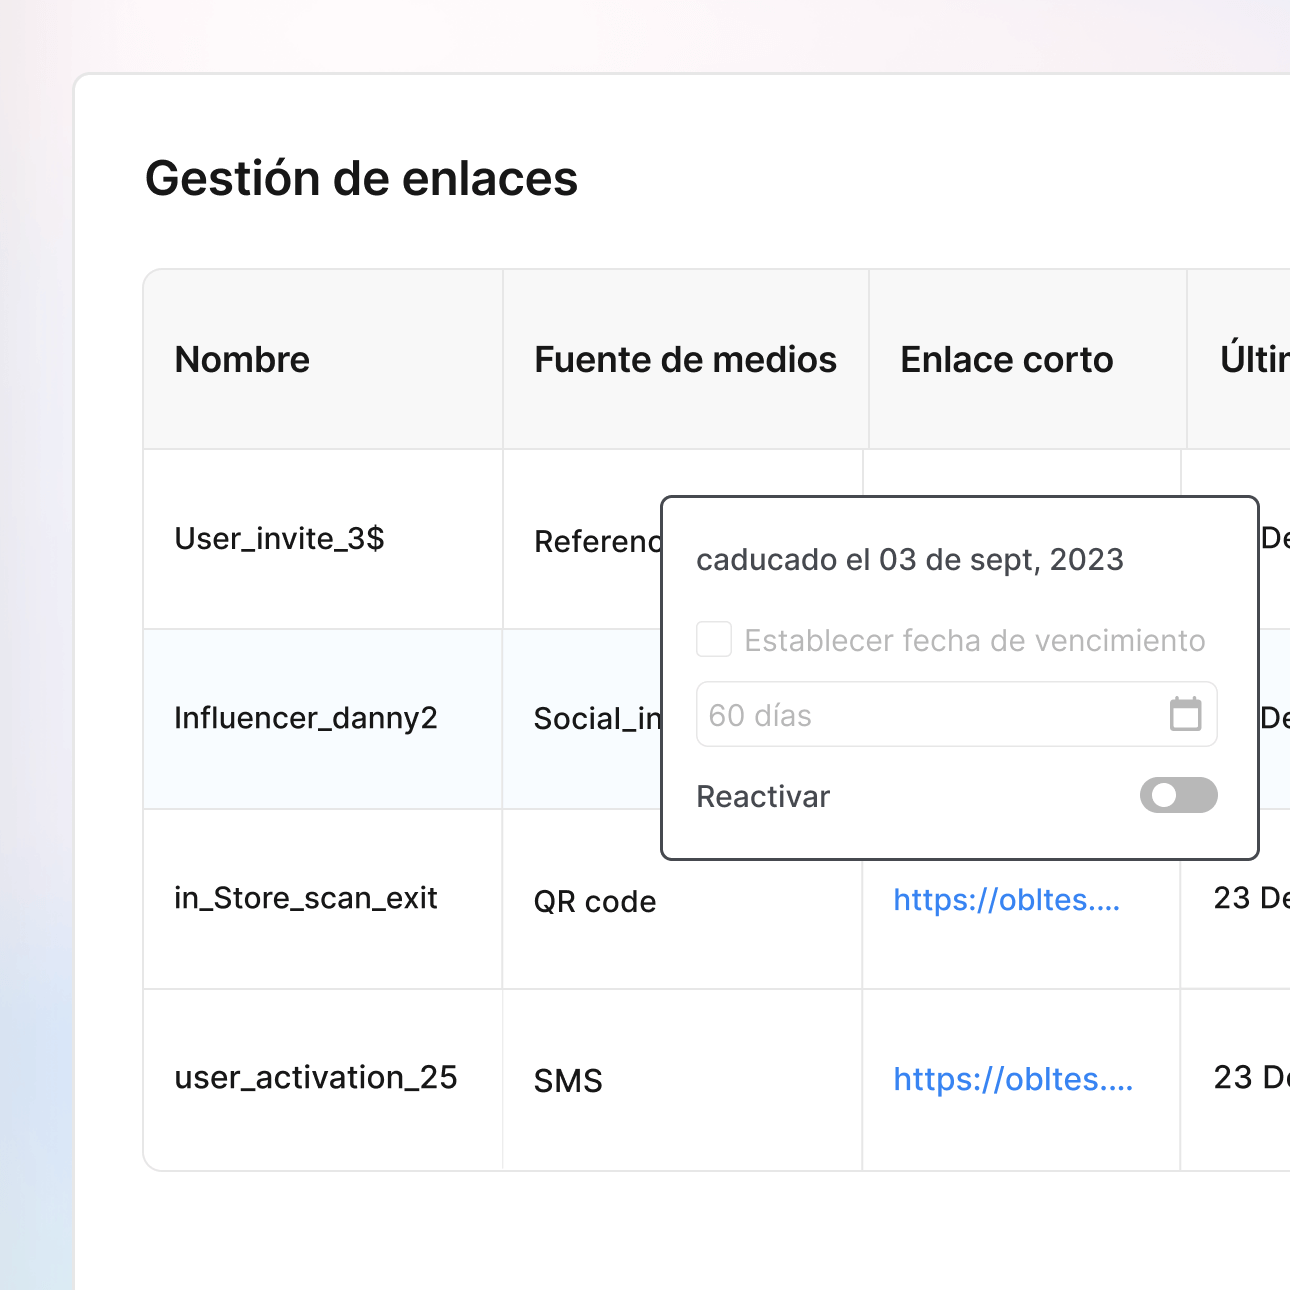This screenshot has height=1290, width=1290.
Task: Select the Influencer_danny2 row
Action: coord(306,718)
